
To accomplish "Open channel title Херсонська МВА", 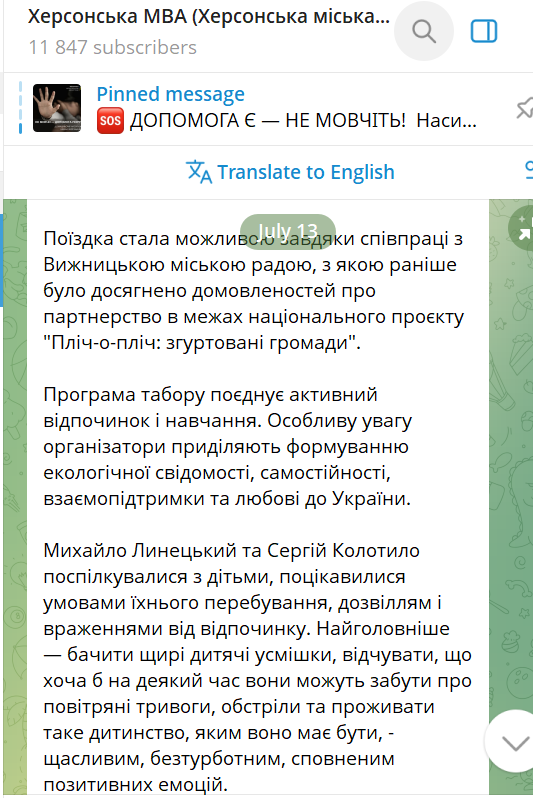I will click(x=209, y=17).
